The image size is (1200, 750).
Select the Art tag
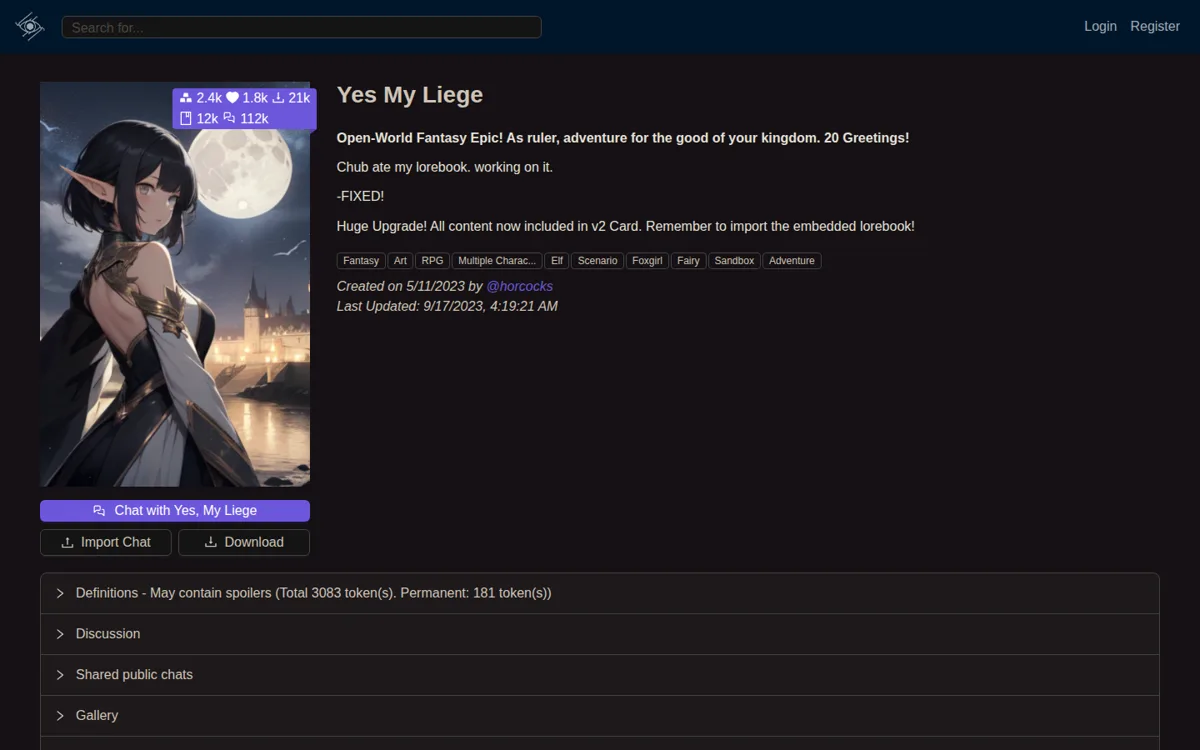(x=400, y=261)
